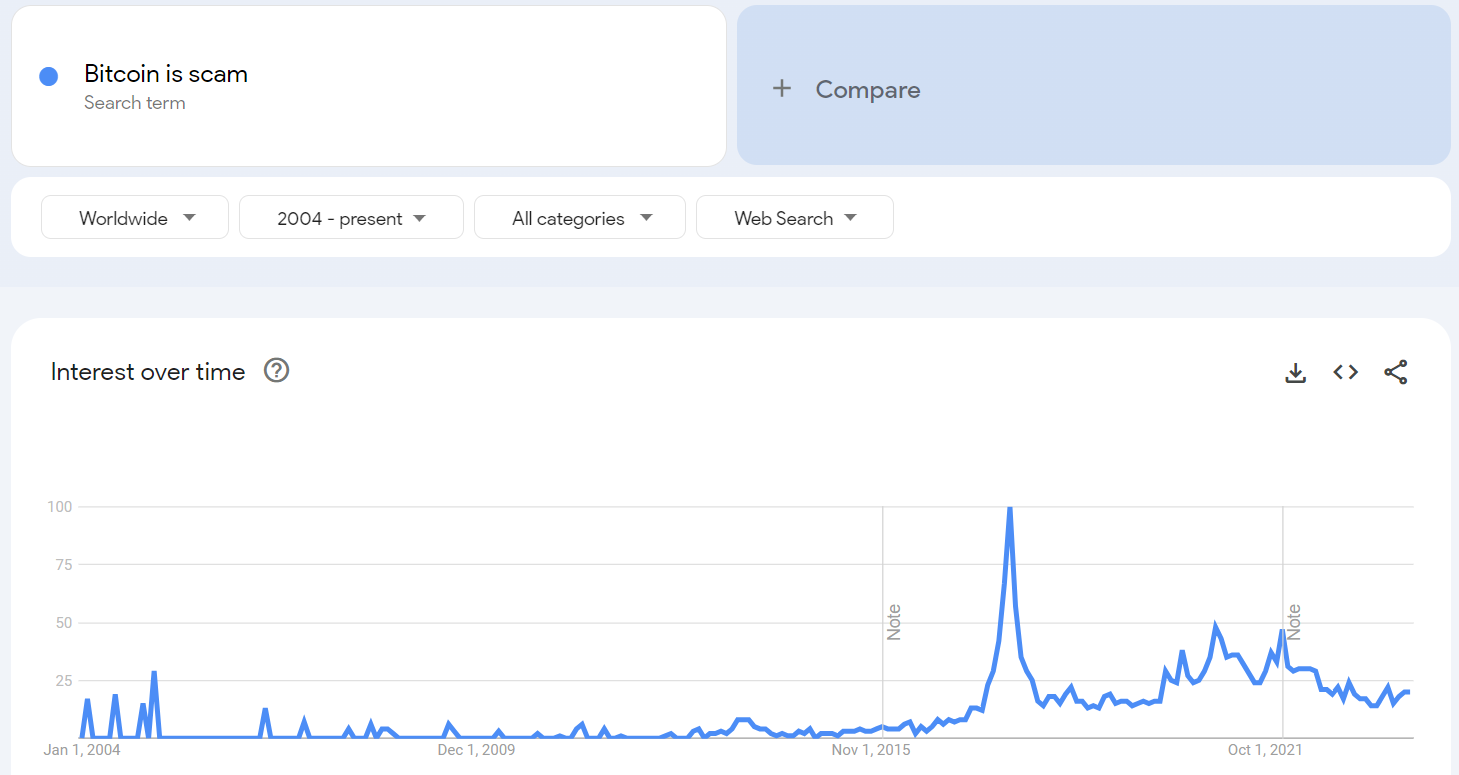Viewport: 1459px width, 775px height.
Task: Edit the Bitcoin is scam search term
Action: pos(166,74)
